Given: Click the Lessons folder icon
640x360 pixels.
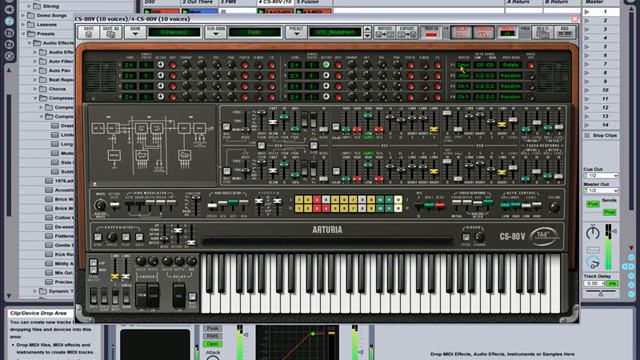Looking at the screenshot, I should pos(31,24).
